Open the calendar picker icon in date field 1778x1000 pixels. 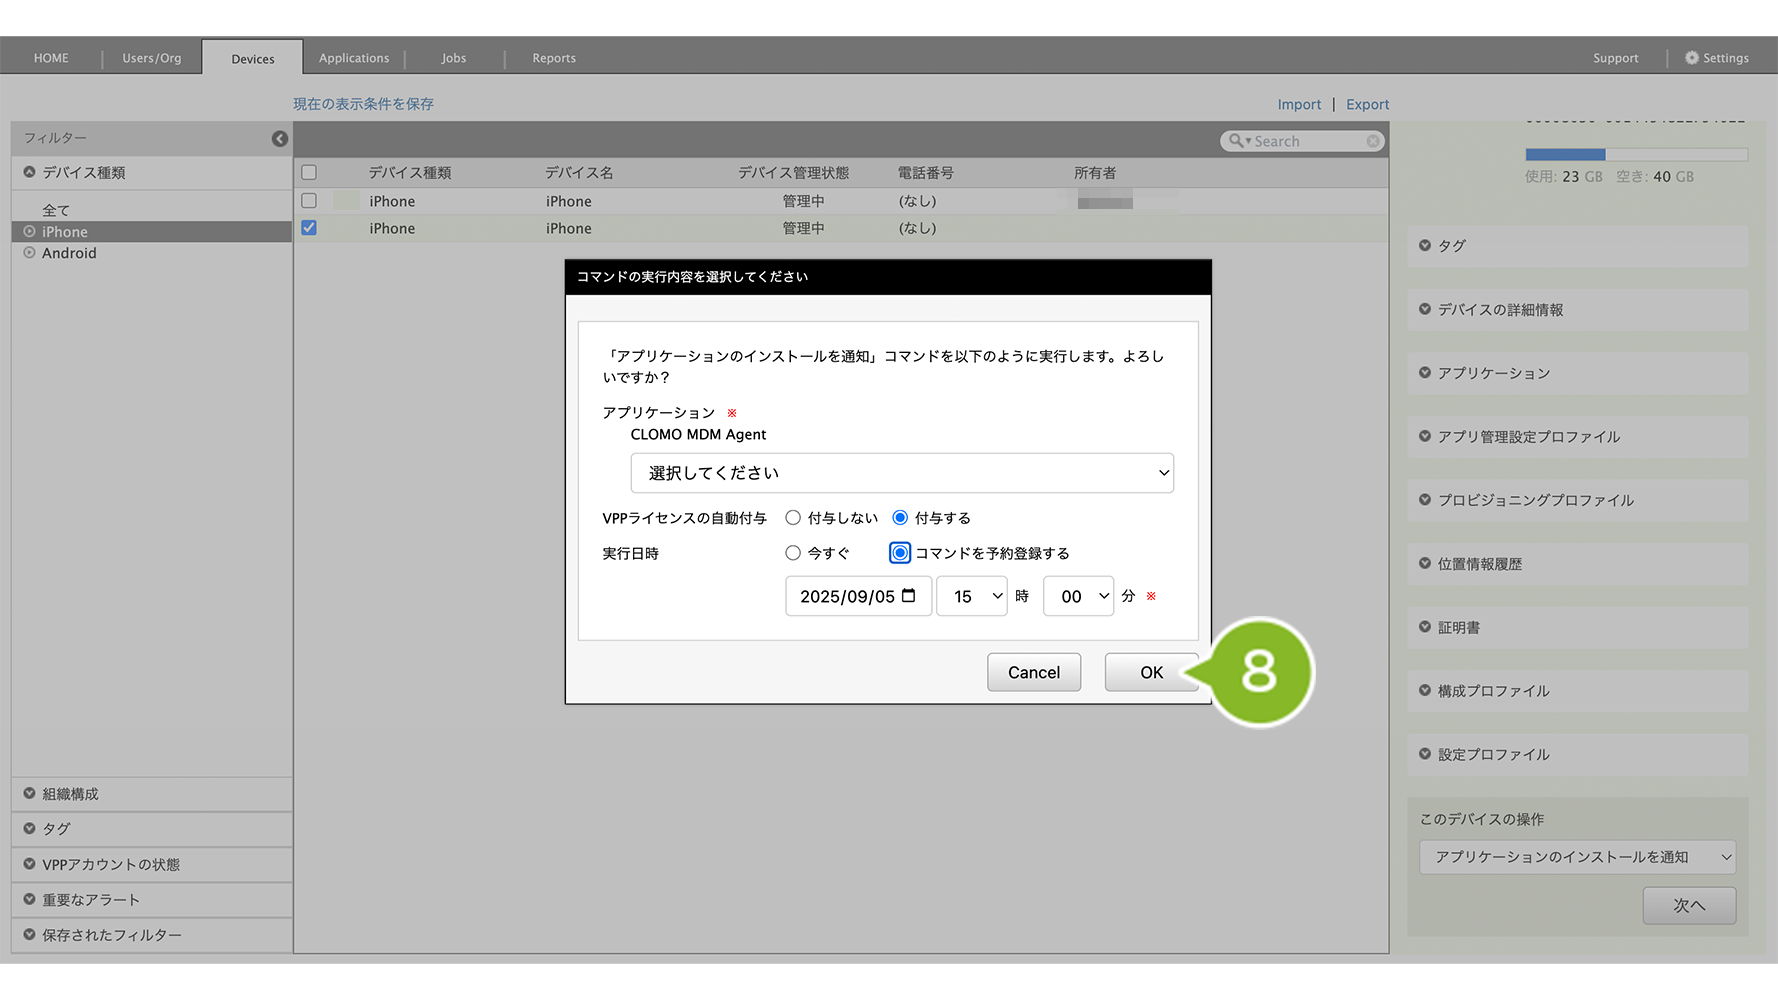(909, 596)
